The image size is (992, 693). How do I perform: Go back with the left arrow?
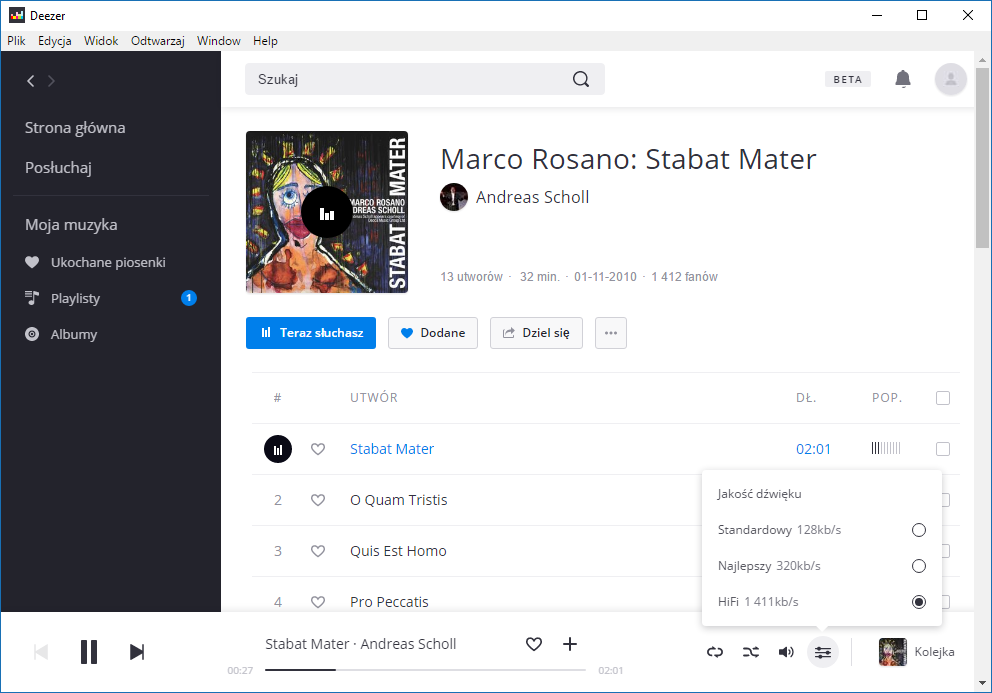click(30, 81)
